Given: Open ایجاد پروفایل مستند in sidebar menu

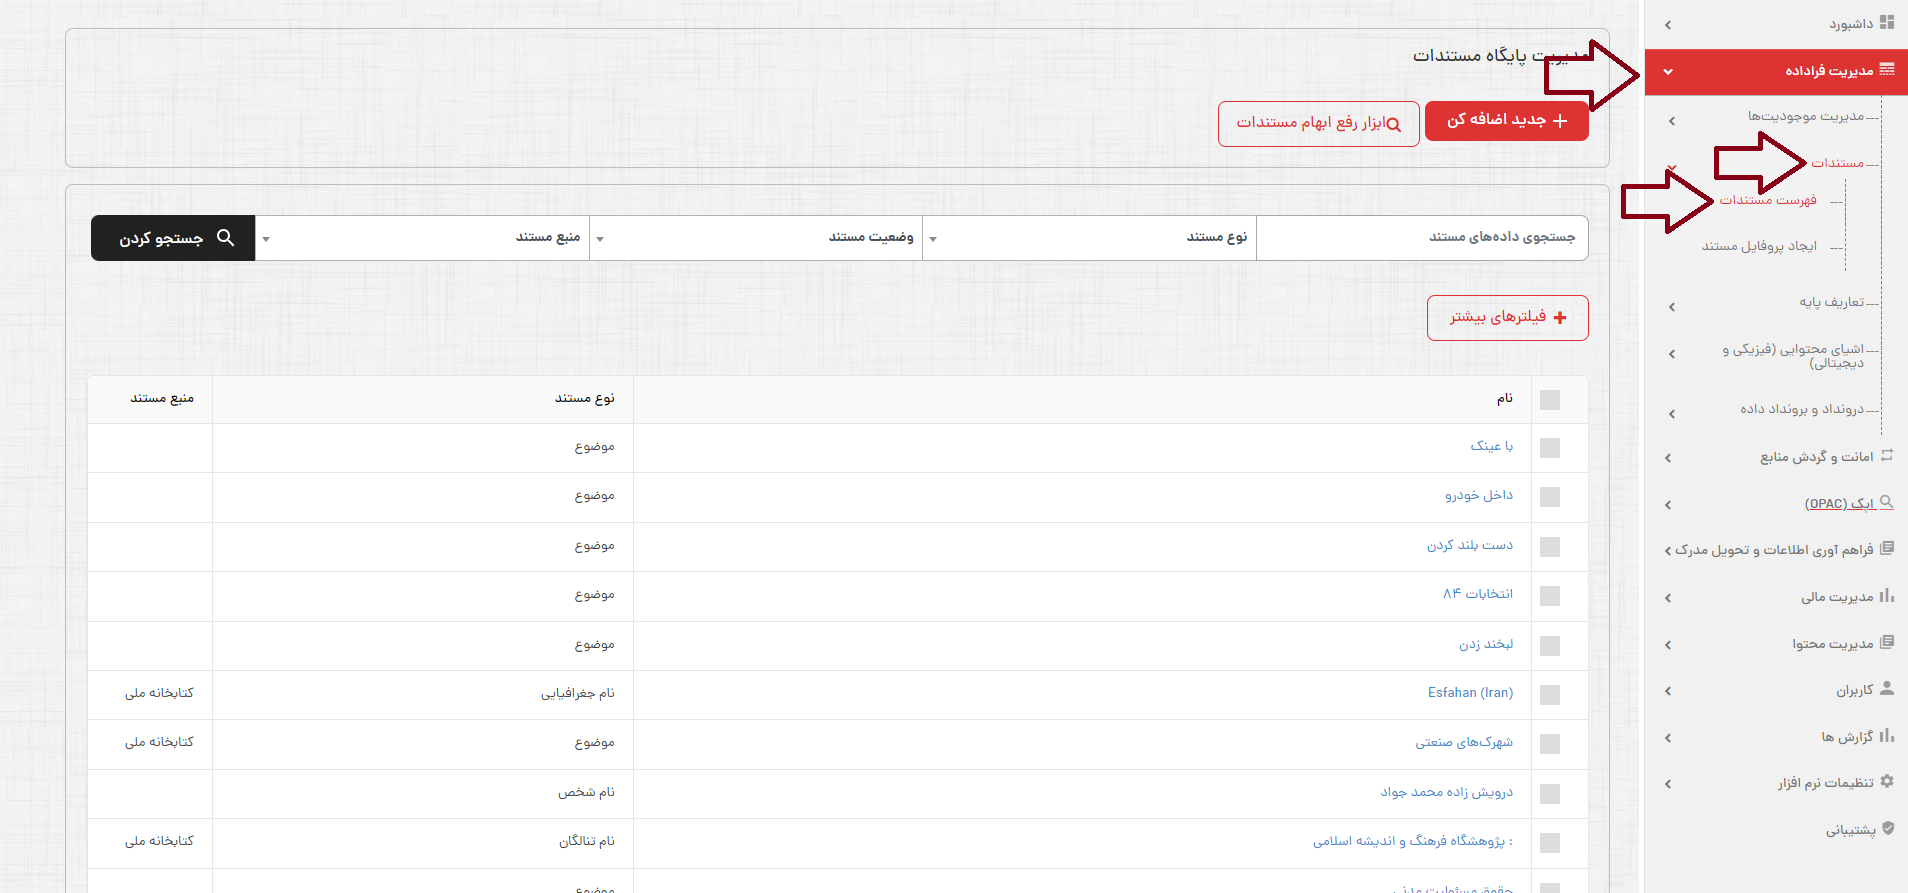Looking at the screenshot, I should click(1758, 246).
